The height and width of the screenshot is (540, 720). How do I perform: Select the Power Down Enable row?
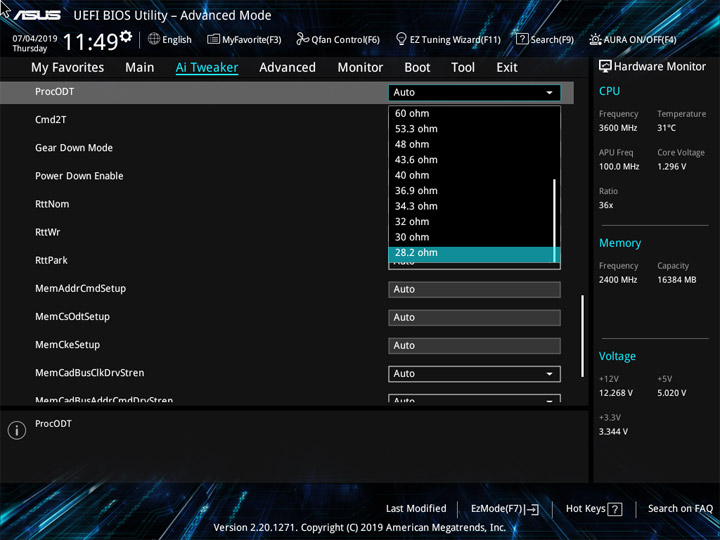tap(79, 176)
